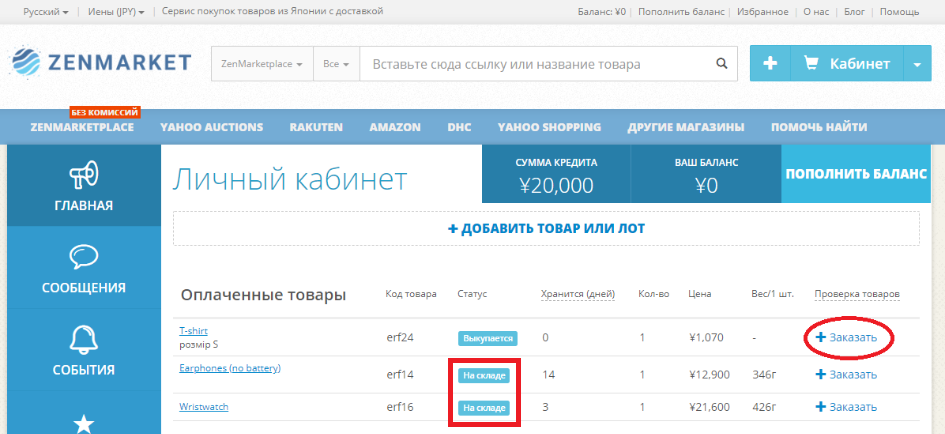Open the О нас link

click(x=816, y=11)
